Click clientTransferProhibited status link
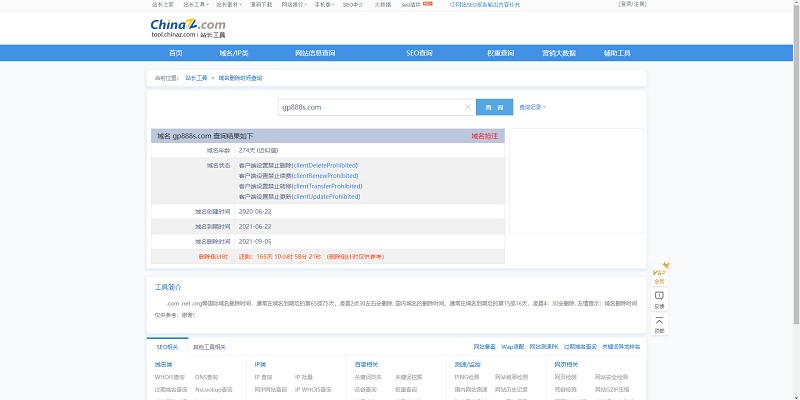Image resolution: width=800 pixels, height=400 pixels. pyautogui.click(x=327, y=186)
